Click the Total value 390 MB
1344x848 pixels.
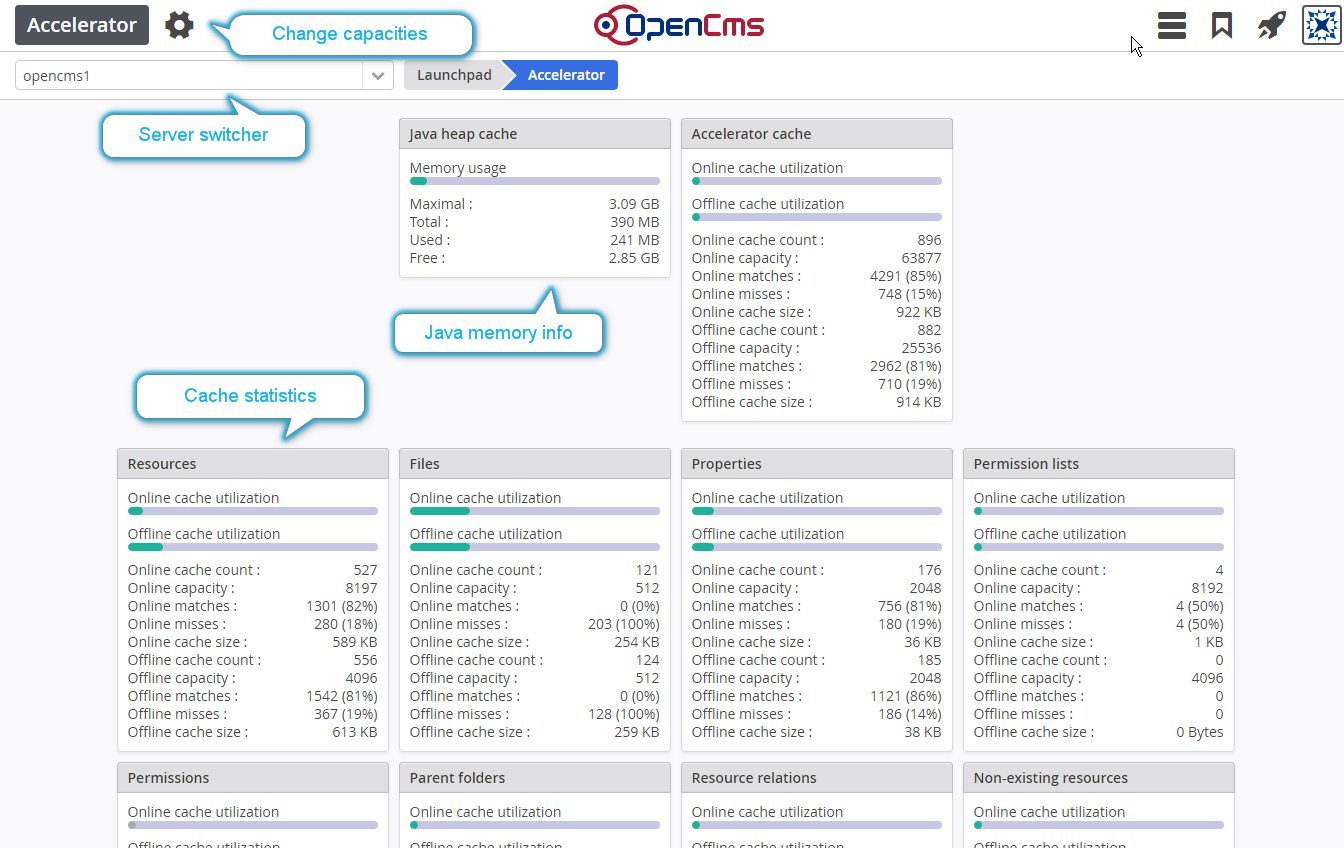point(634,222)
